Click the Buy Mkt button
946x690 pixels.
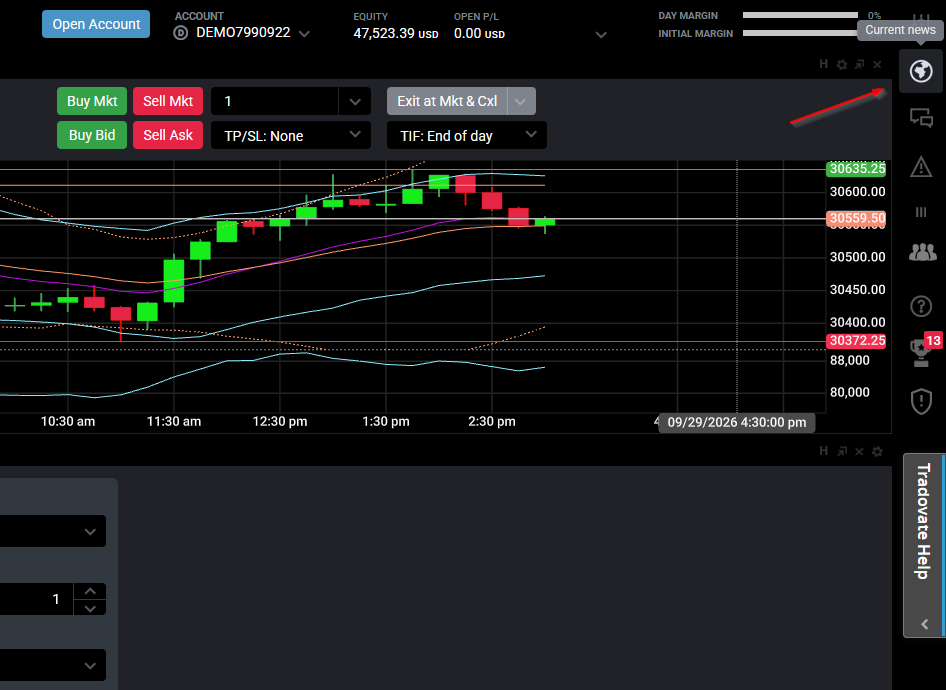pos(92,101)
